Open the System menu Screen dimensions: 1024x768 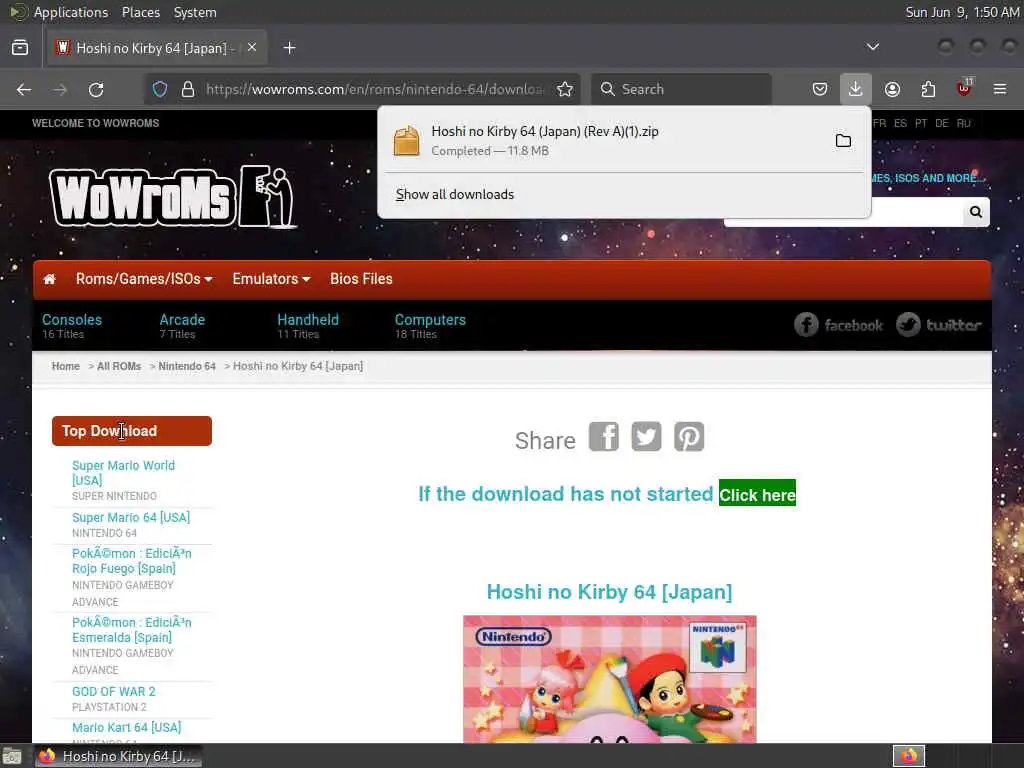[x=195, y=12]
